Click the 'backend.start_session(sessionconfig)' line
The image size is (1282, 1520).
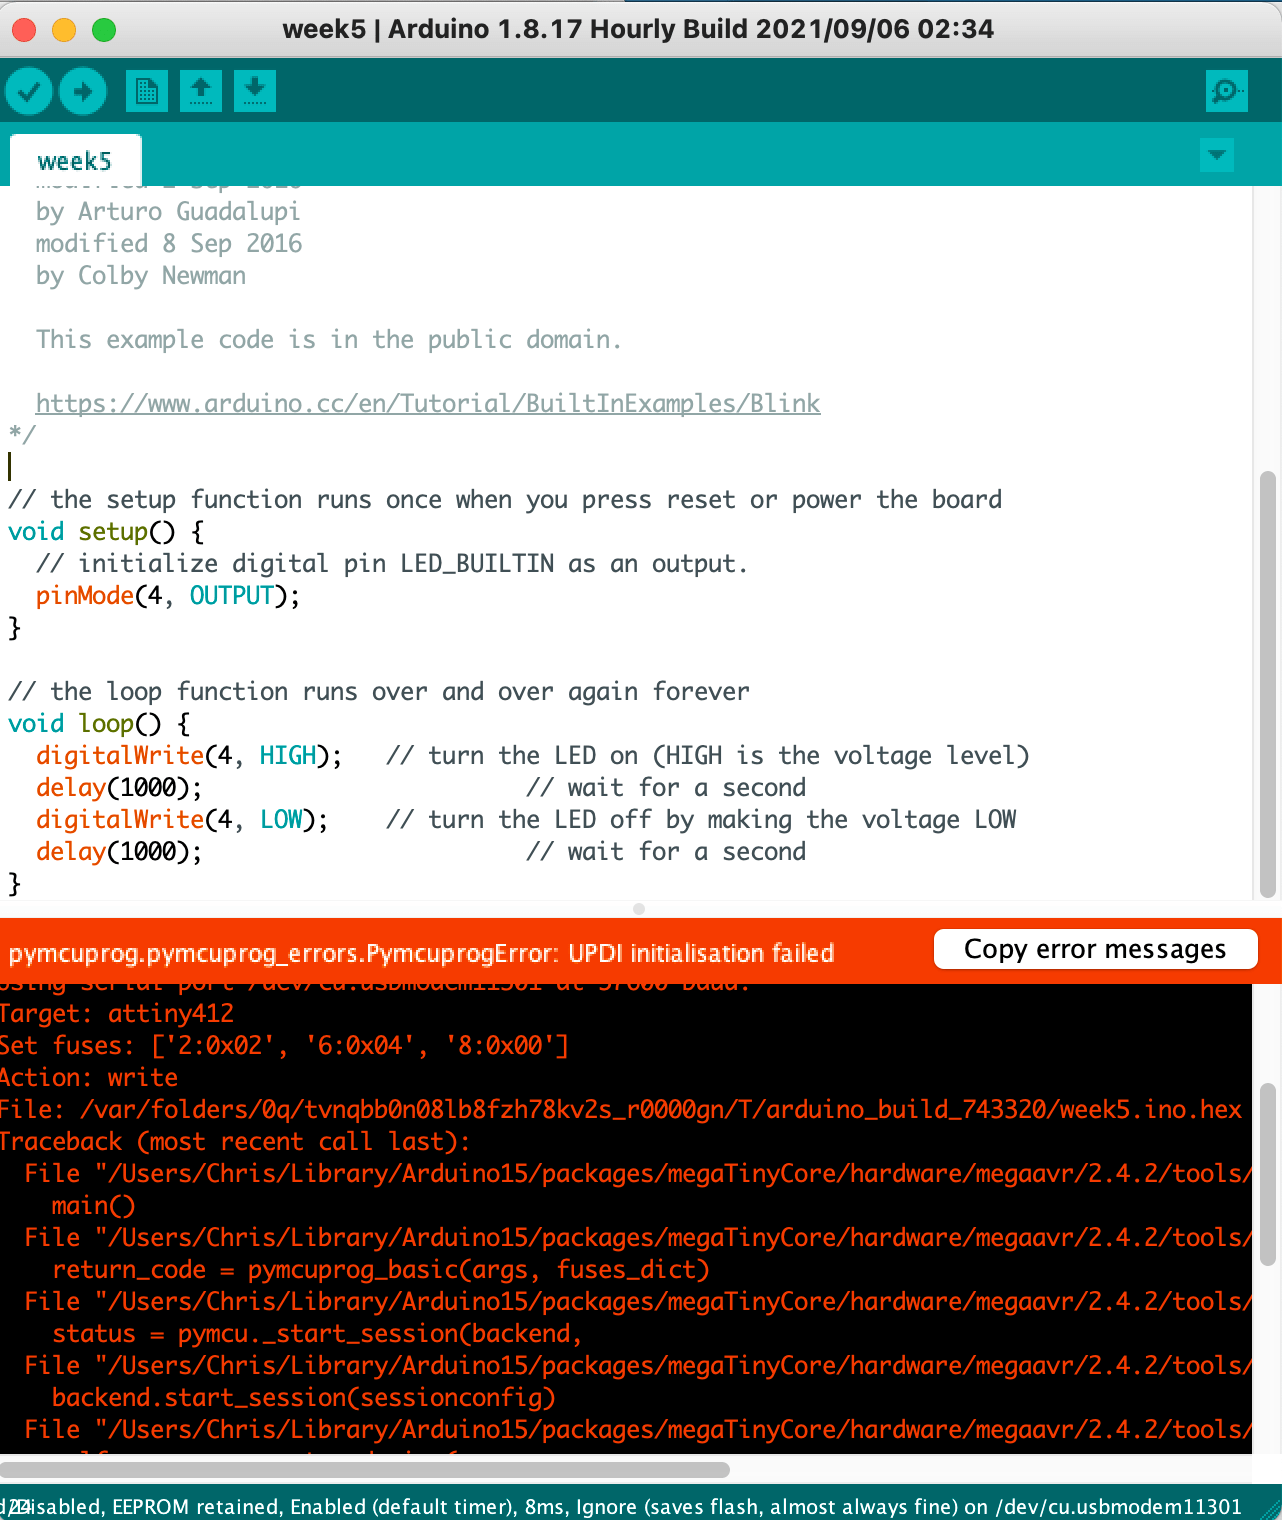(304, 1397)
